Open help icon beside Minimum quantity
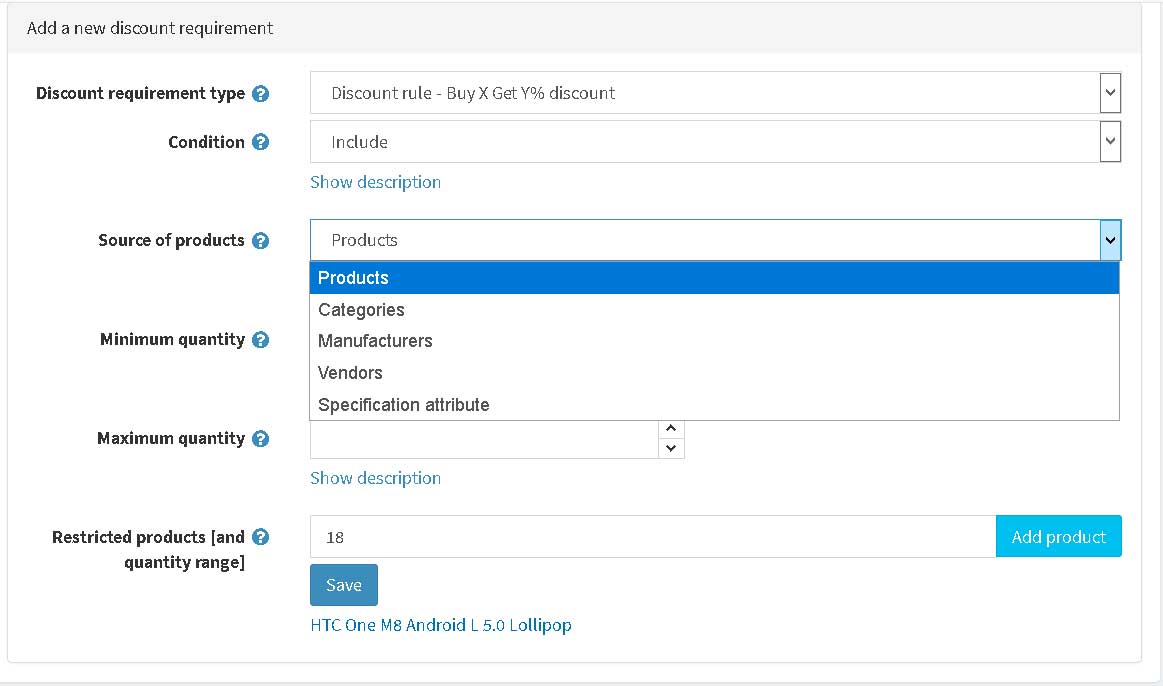This screenshot has height=686, width=1163. (260, 340)
